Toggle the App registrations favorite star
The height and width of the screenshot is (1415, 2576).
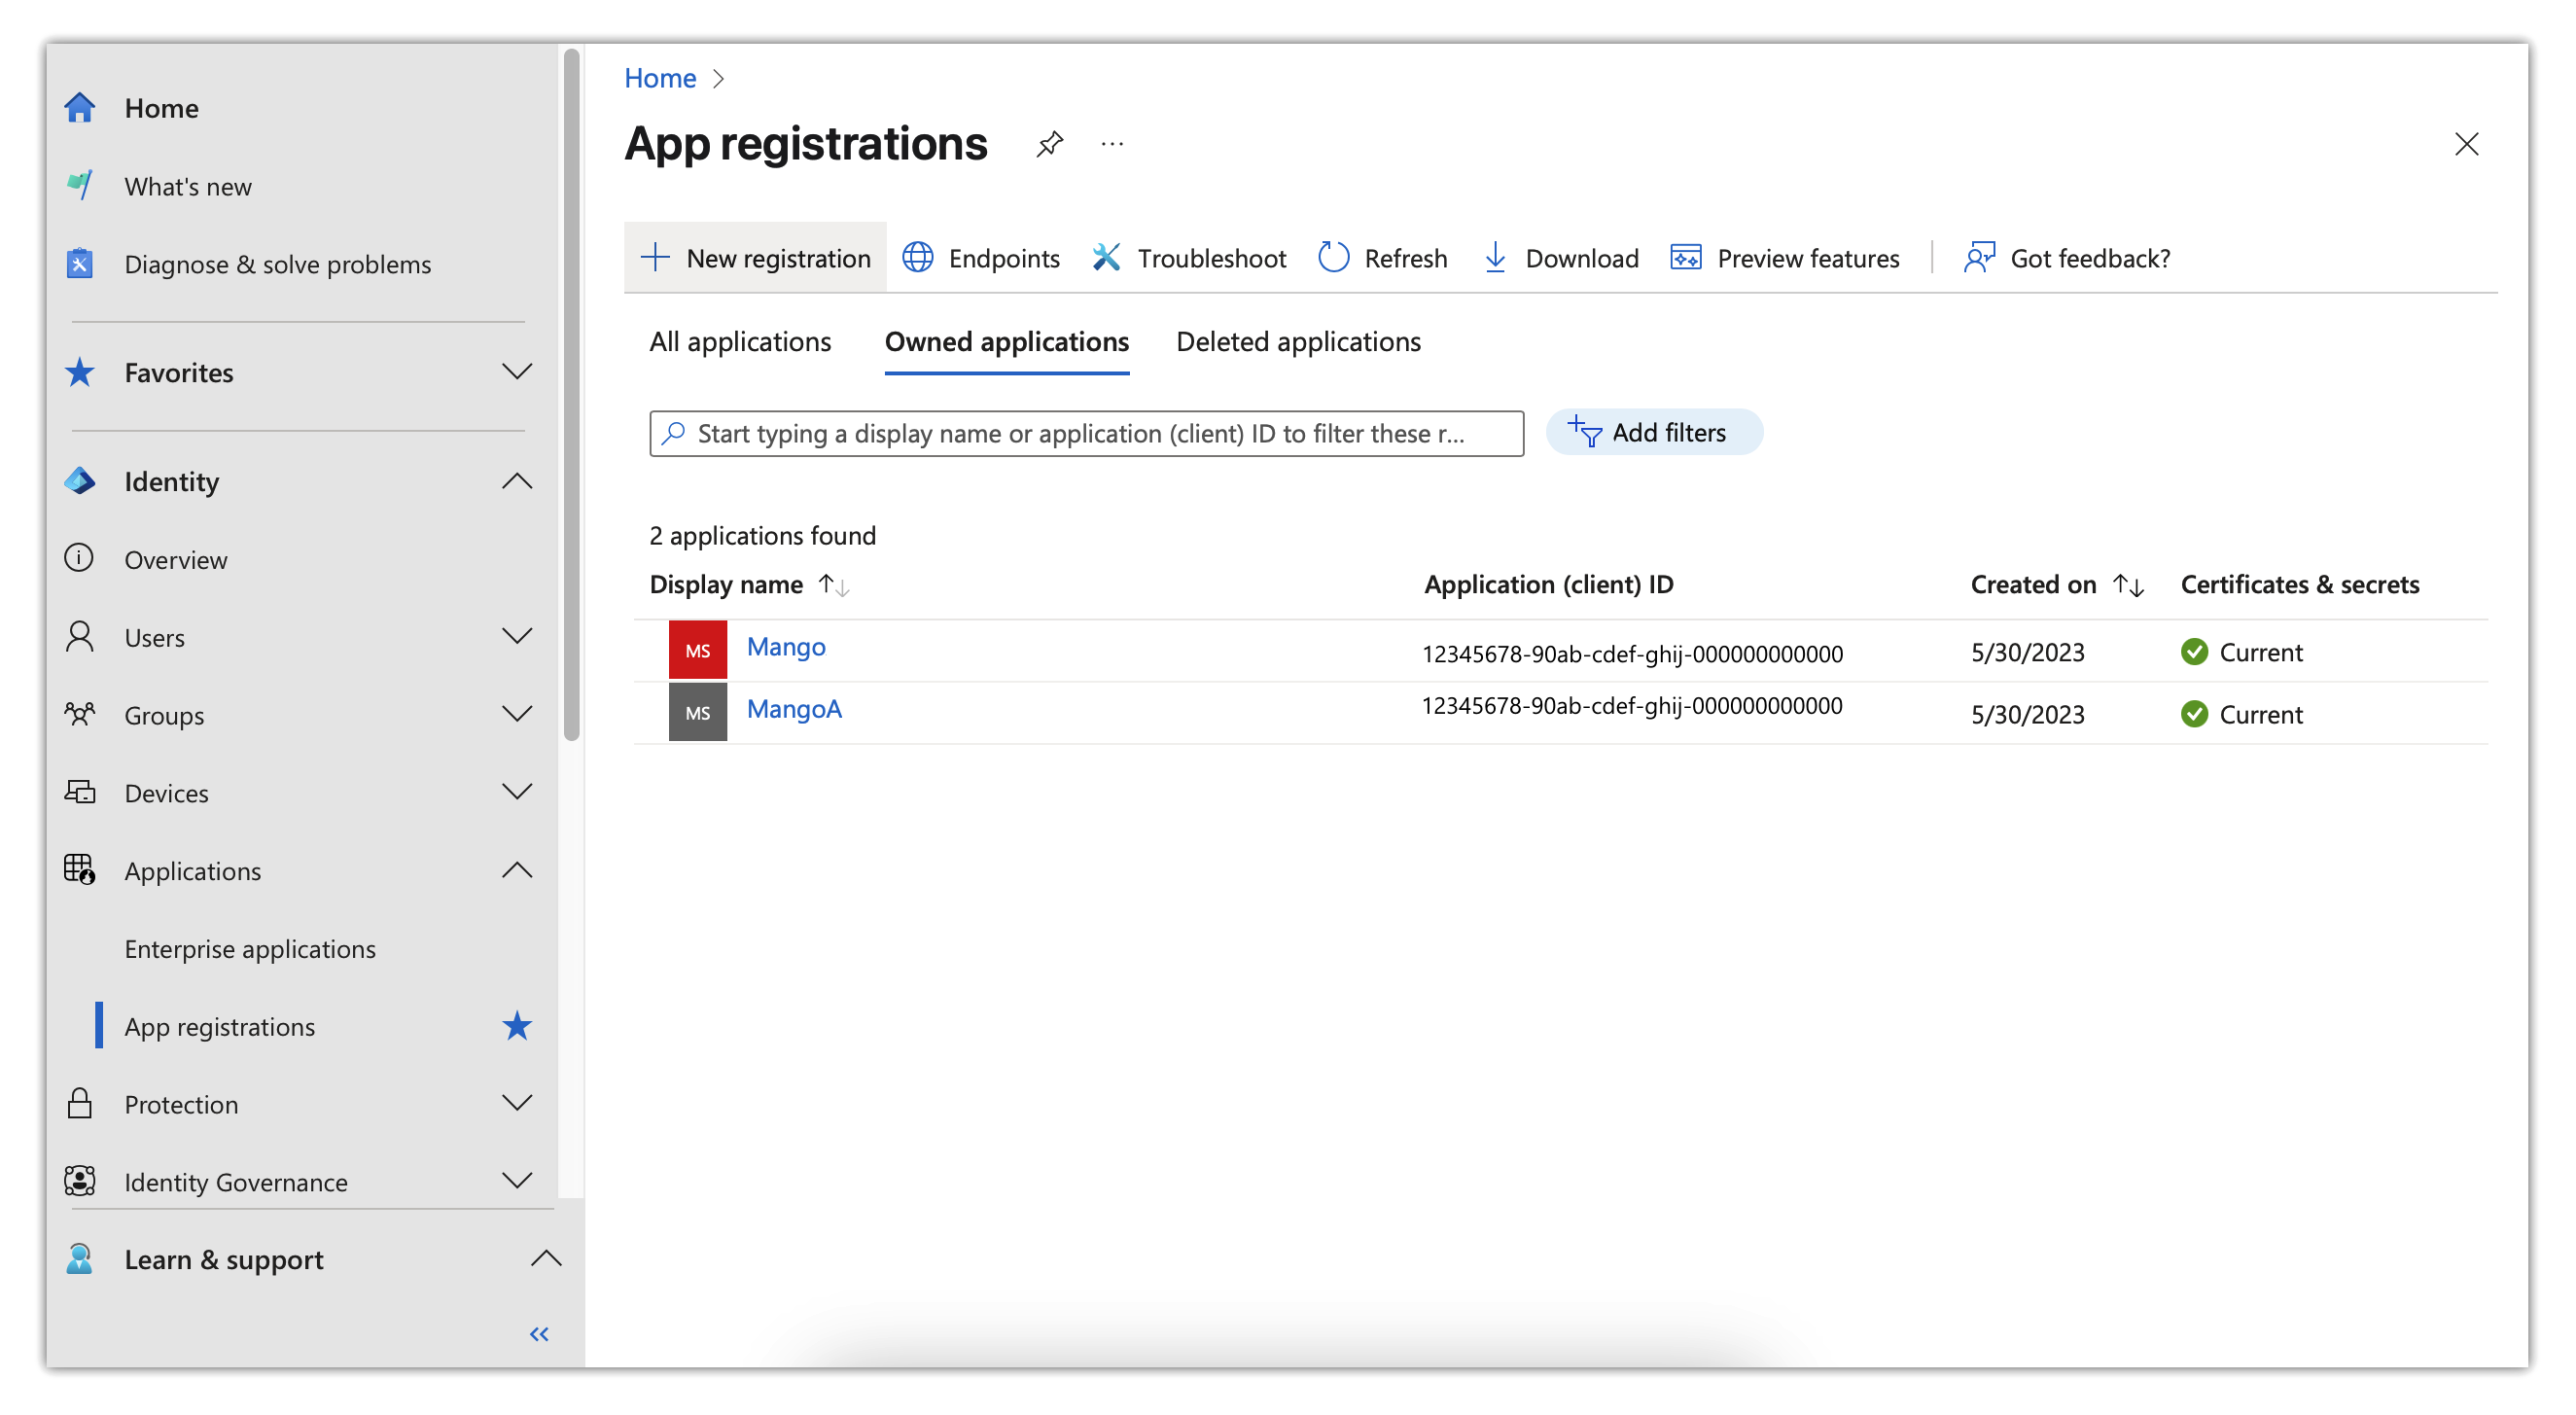tap(517, 1026)
